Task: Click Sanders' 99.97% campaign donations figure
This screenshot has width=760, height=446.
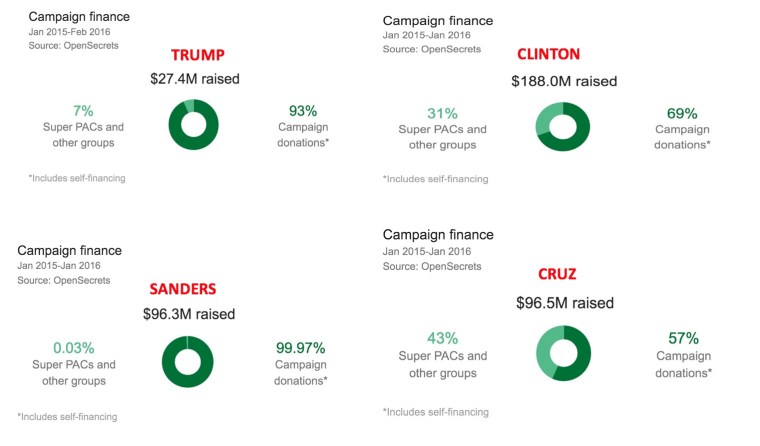Action: tap(302, 348)
